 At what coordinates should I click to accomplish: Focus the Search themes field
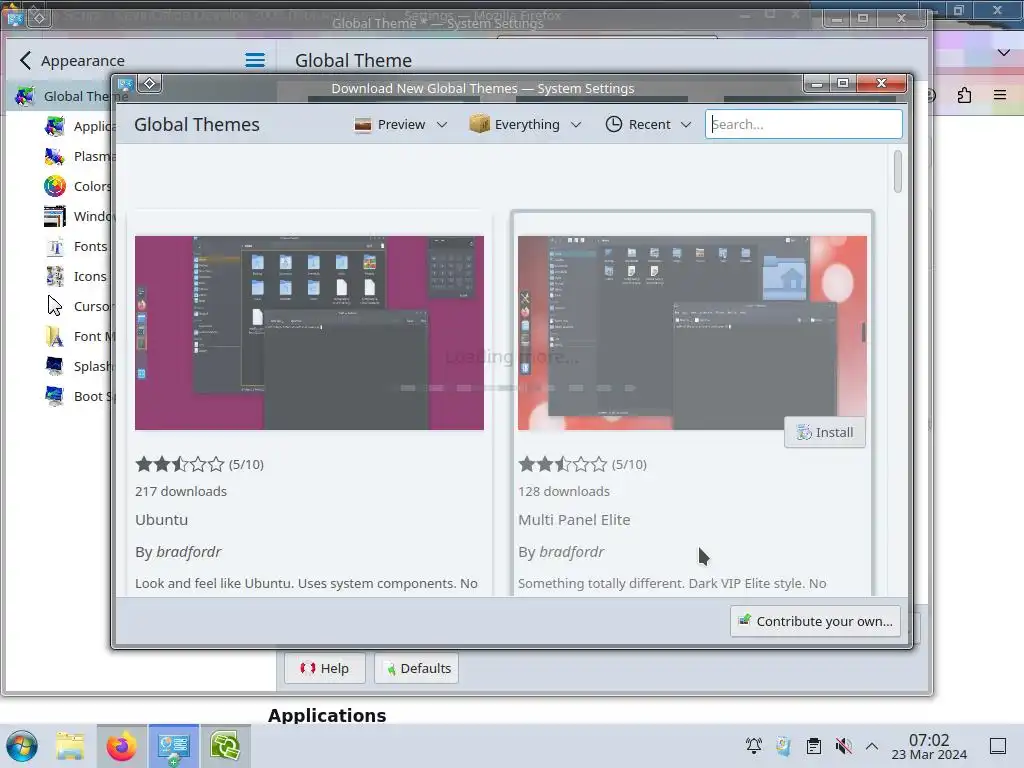pos(803,124)
